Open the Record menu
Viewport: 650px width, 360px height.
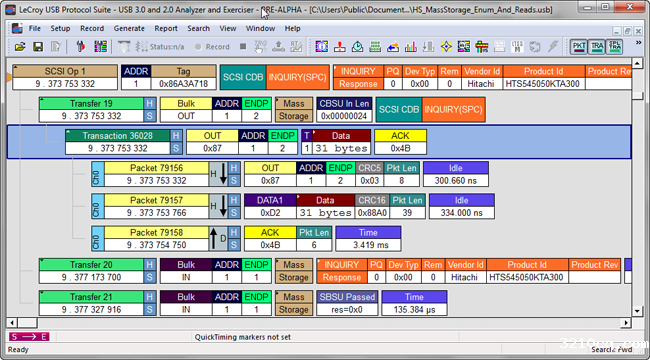point(92,29)
